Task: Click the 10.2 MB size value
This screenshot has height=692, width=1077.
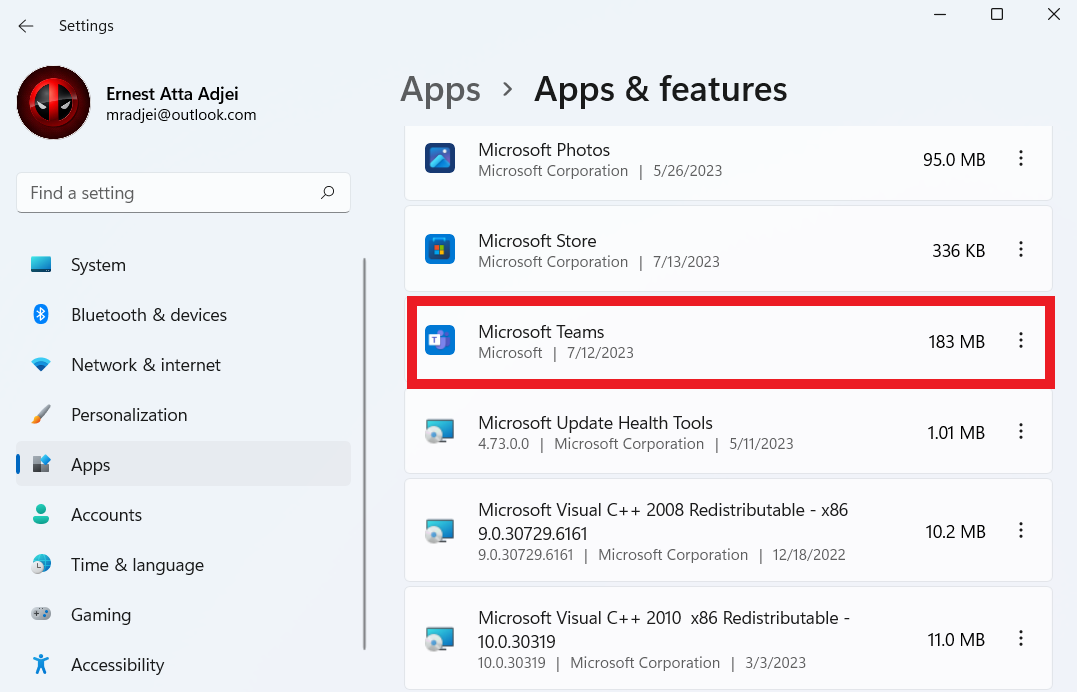Action: pos(955,532)
